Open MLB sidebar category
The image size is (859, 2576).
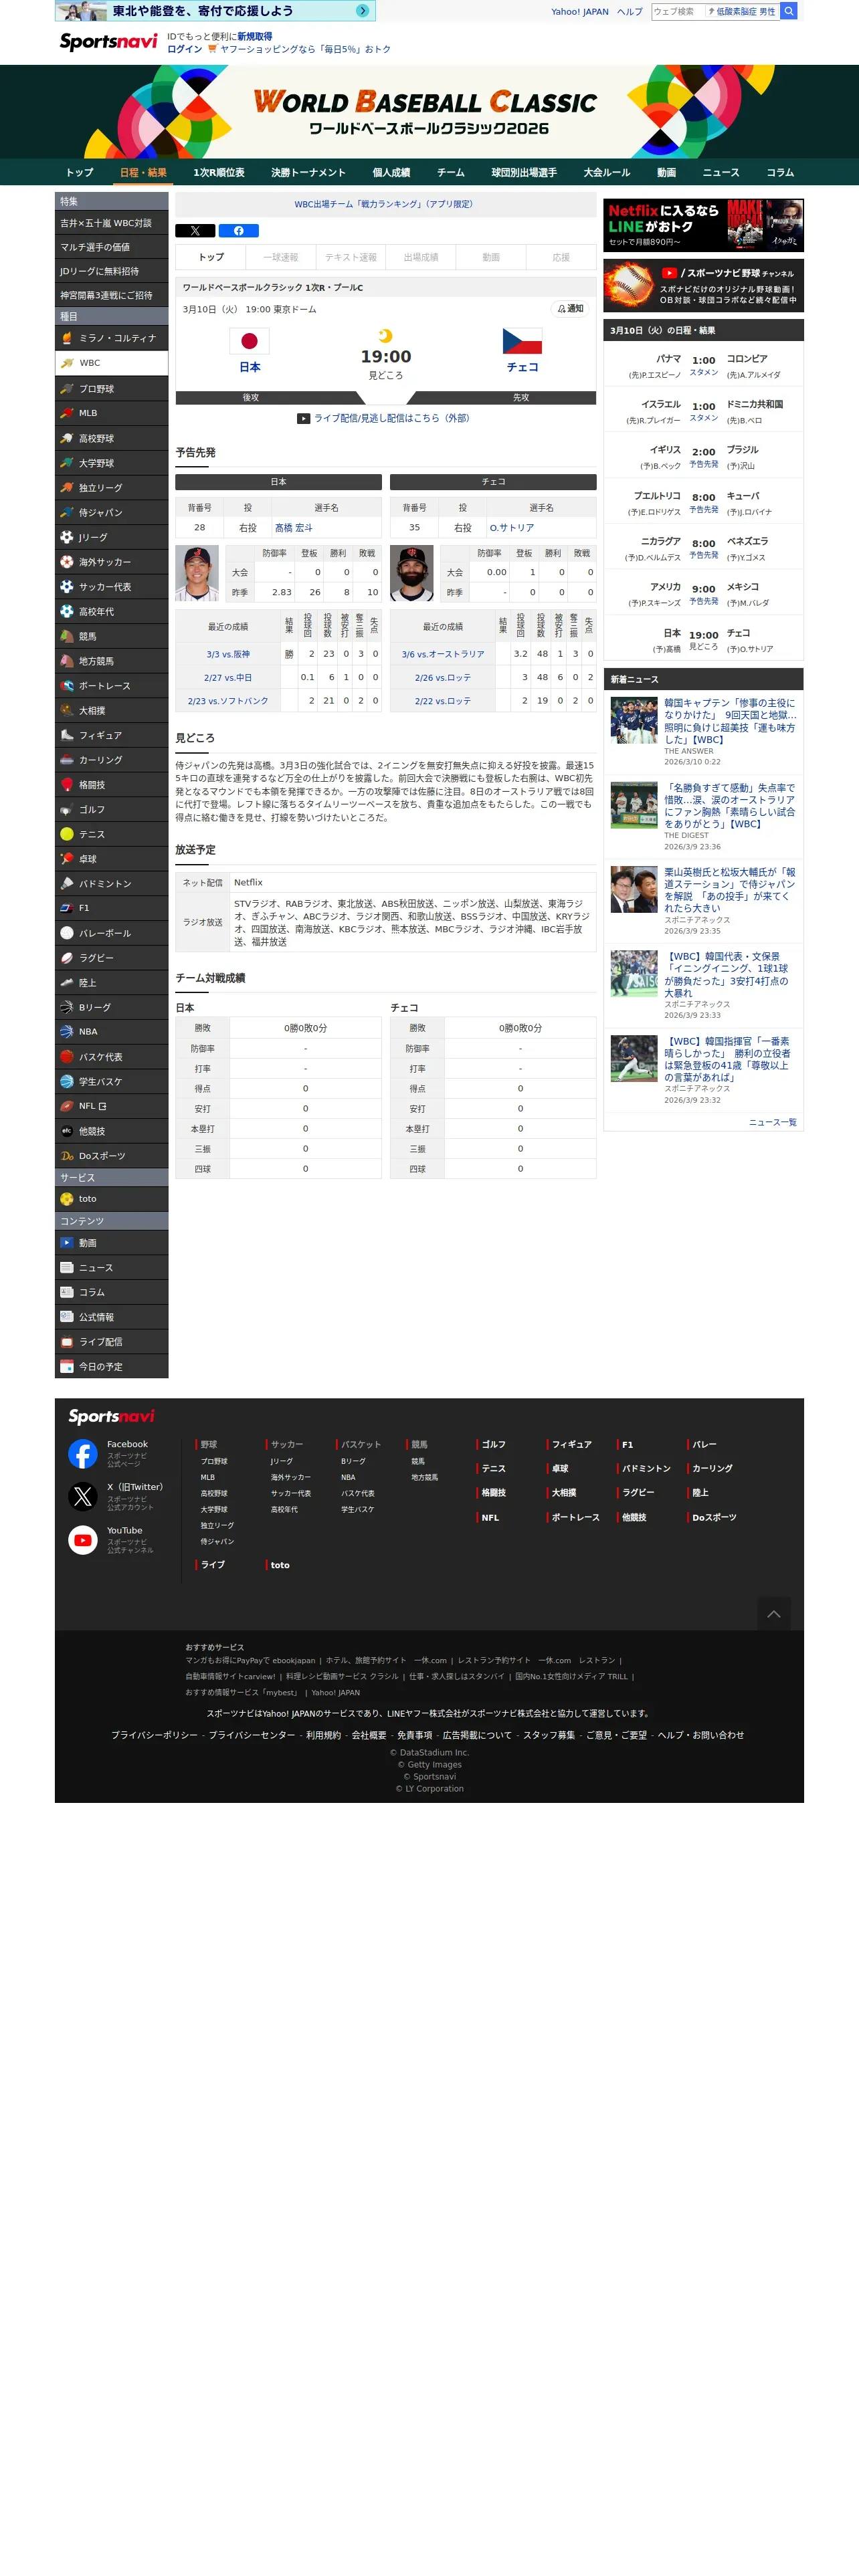[111, 413]
